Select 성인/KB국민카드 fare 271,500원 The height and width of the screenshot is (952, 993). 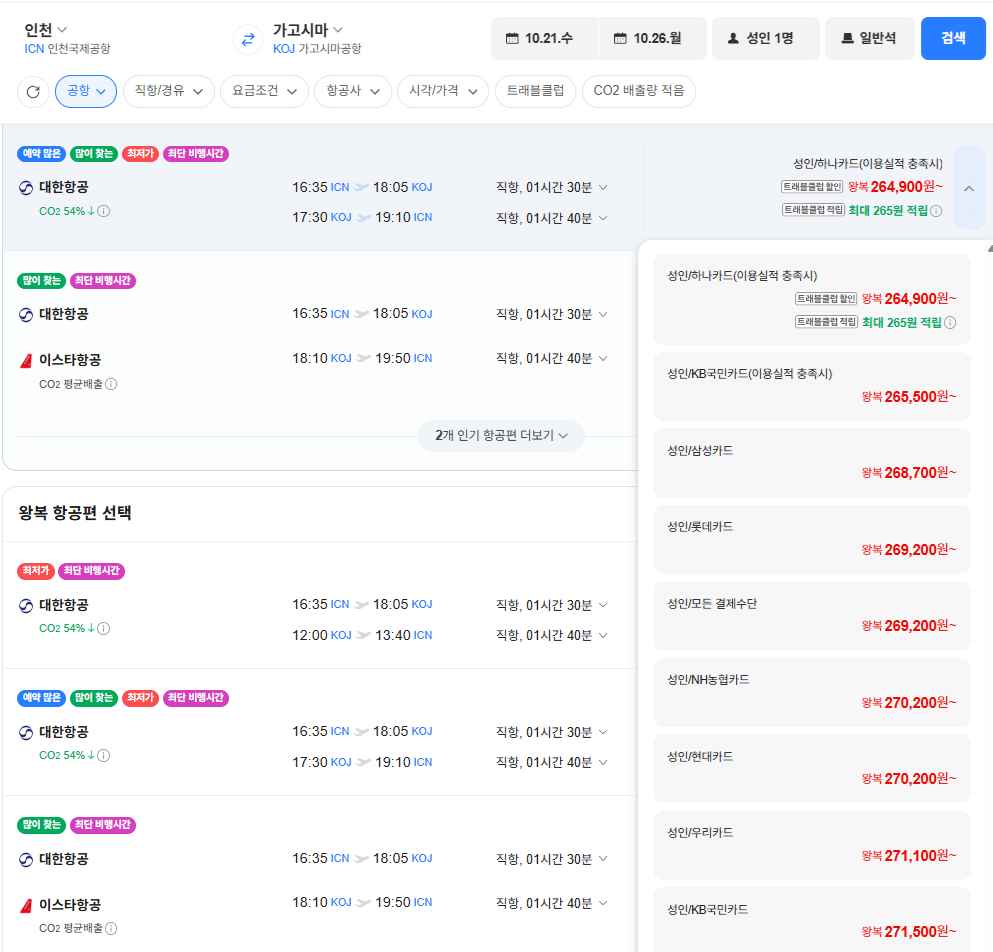click(x=812, y=922)
